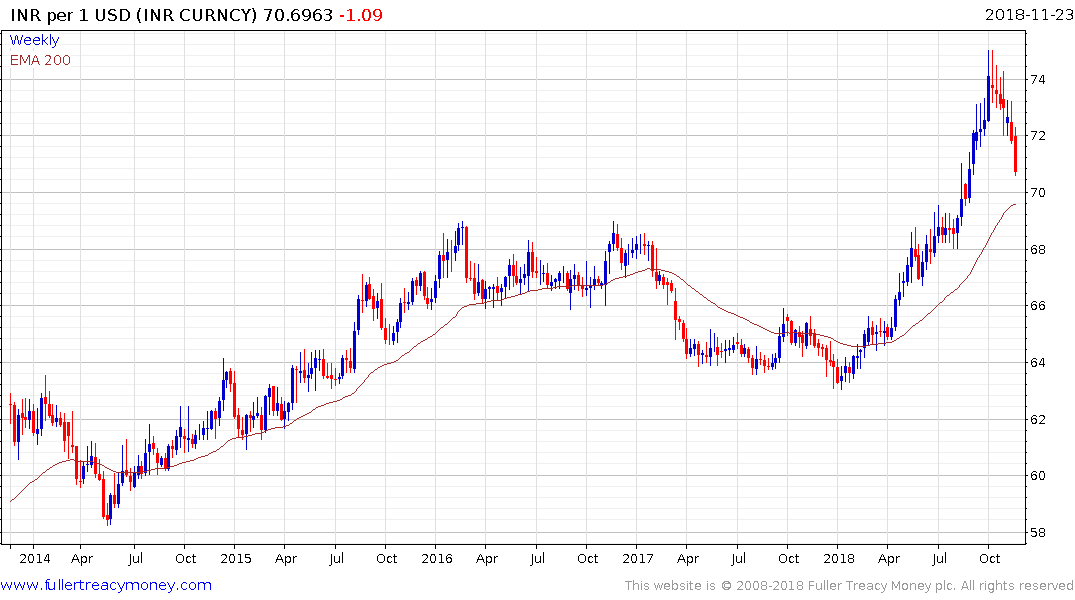Click the 70 y-axis label

1037,193
